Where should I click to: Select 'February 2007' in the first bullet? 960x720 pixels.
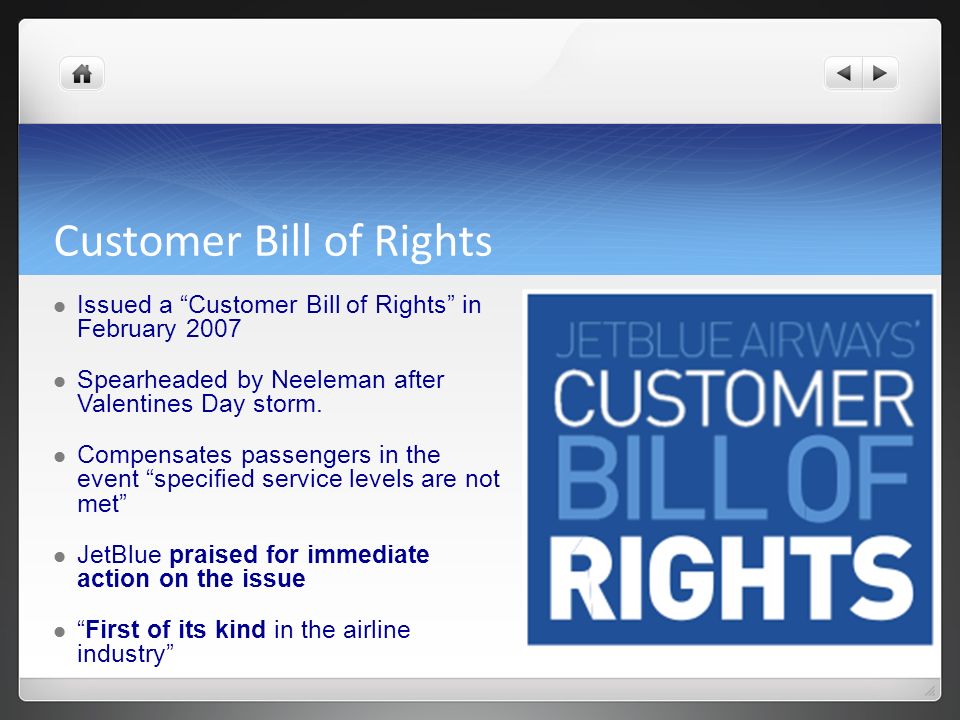[159, 329]
